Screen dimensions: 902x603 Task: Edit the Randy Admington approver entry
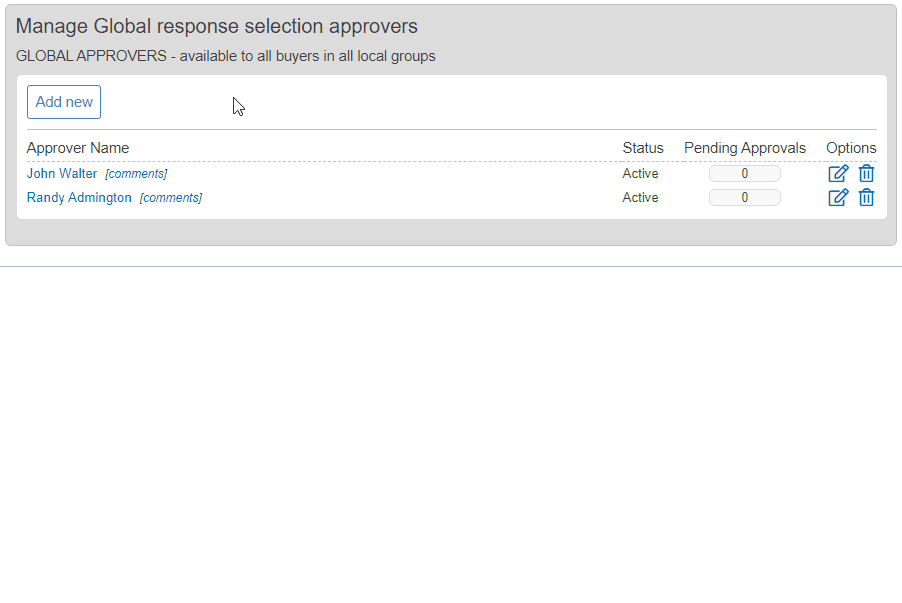(x=838, y=197)
